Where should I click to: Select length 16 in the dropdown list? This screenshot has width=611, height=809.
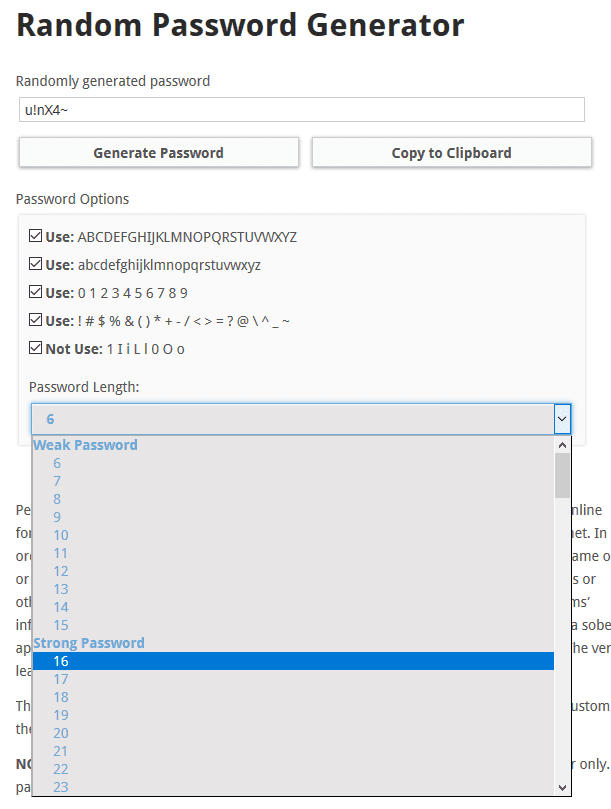61,661
